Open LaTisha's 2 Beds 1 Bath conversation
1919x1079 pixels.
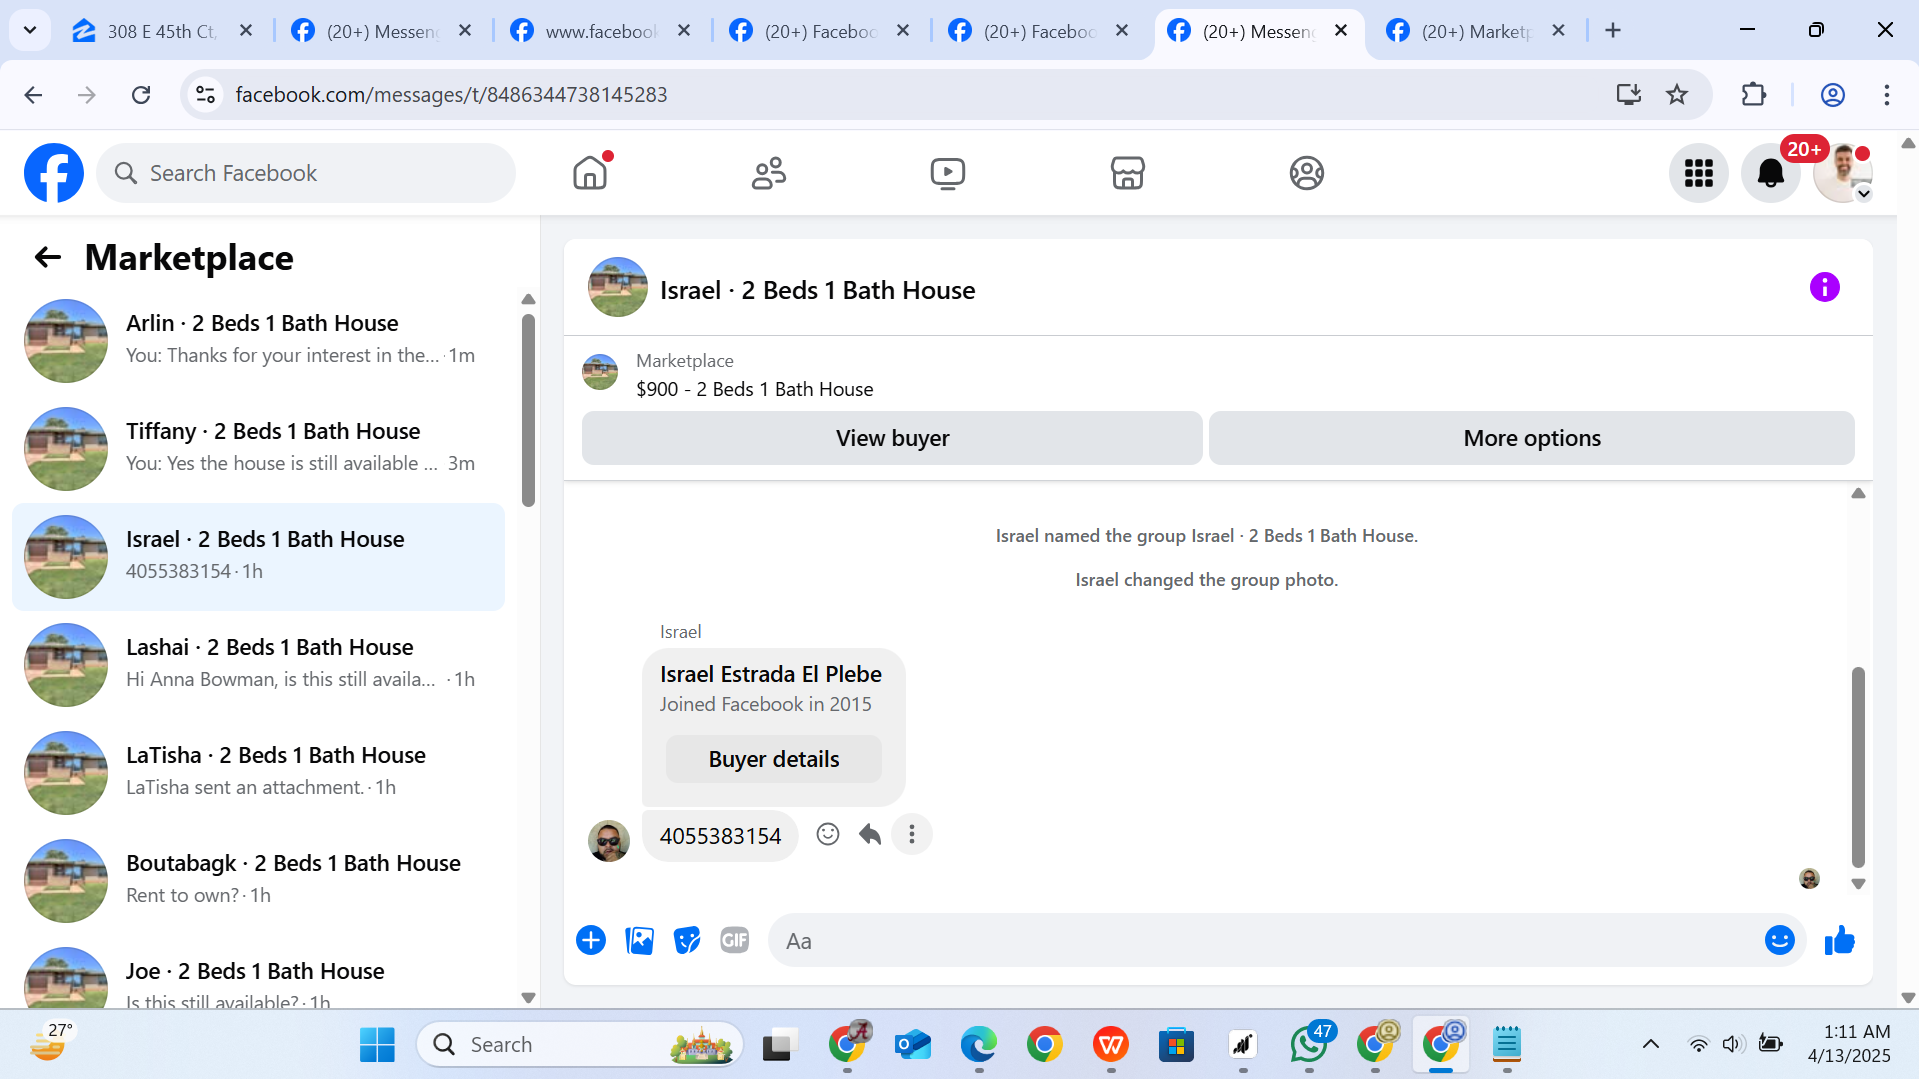click(x=258, y=773)
